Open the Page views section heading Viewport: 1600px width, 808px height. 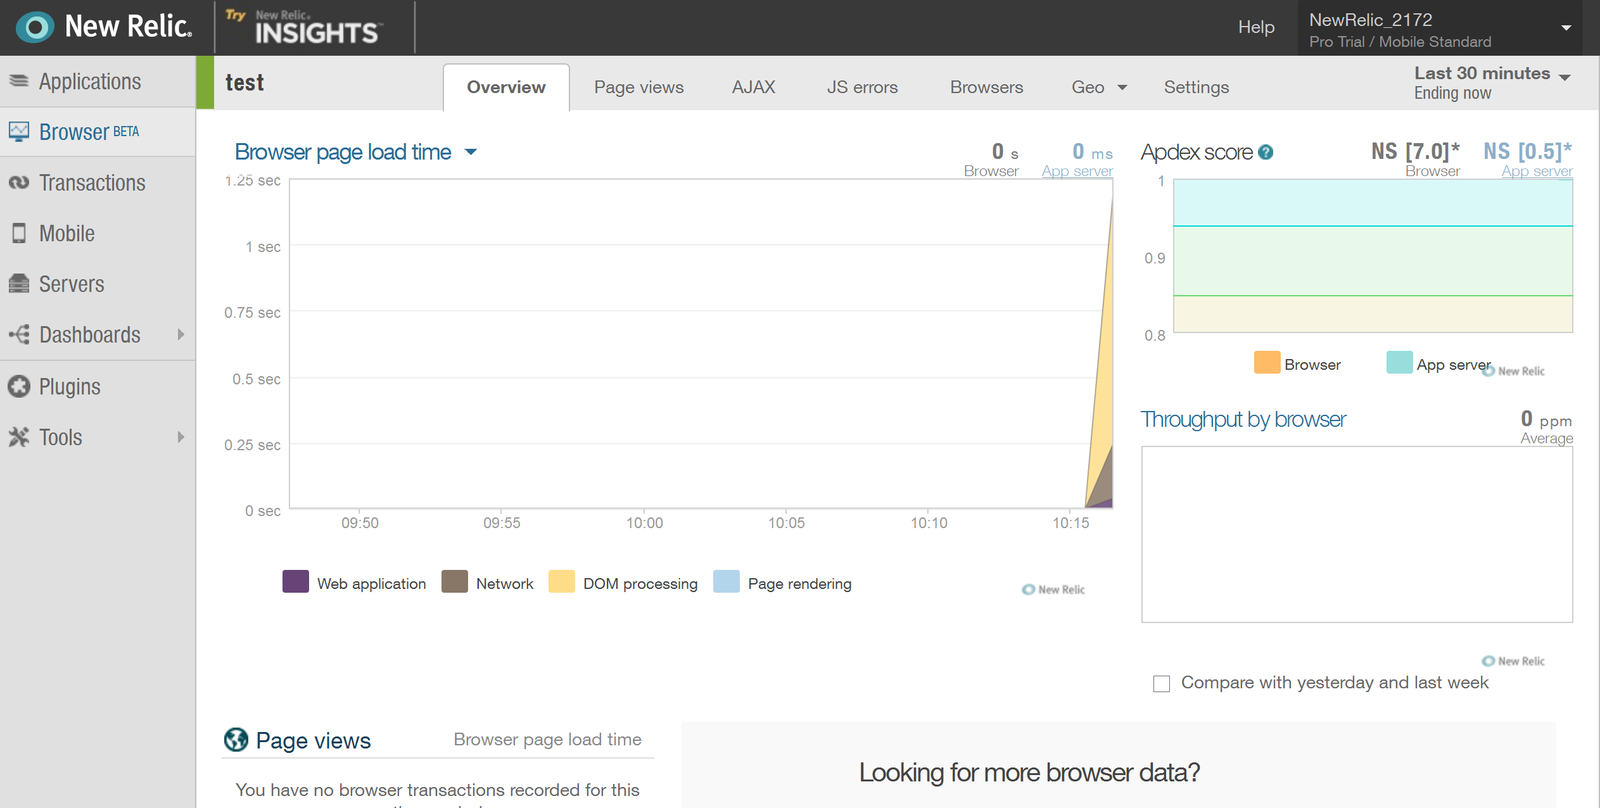313,740
